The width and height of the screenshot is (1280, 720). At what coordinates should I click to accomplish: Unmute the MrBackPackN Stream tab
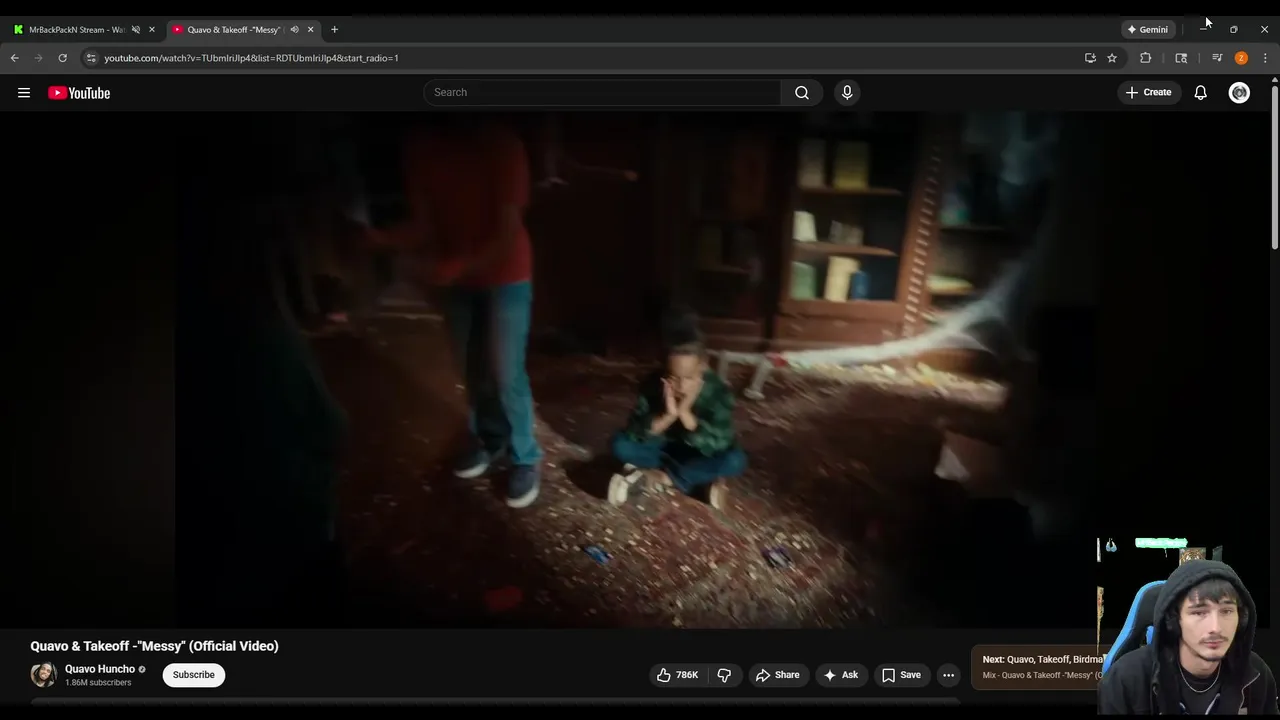click(136, 30)
